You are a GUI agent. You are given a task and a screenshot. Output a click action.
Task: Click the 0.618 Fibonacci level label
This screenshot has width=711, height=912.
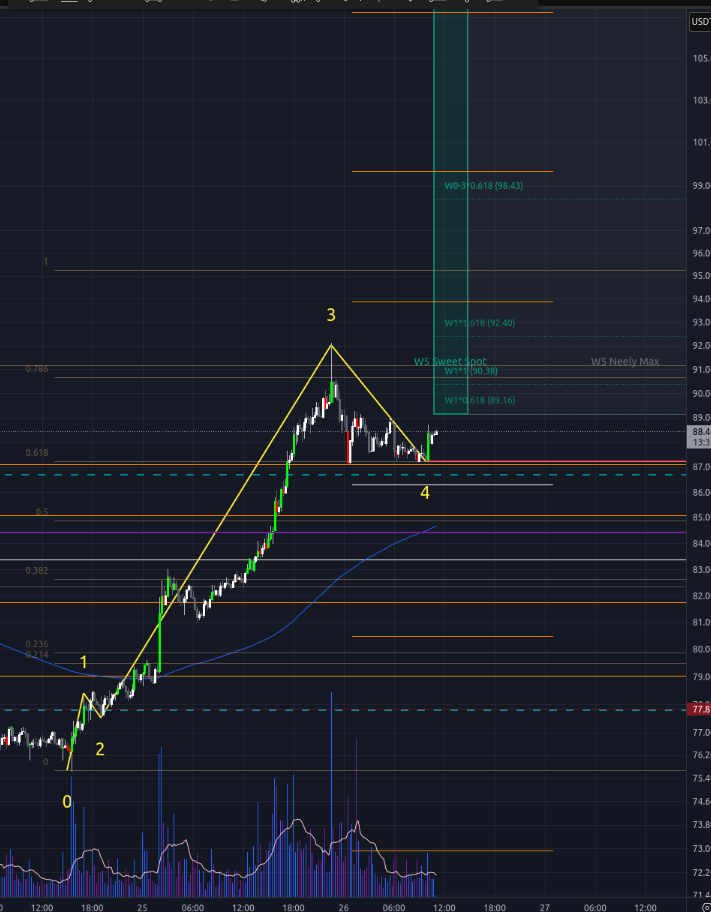click(x=36, y=453)
